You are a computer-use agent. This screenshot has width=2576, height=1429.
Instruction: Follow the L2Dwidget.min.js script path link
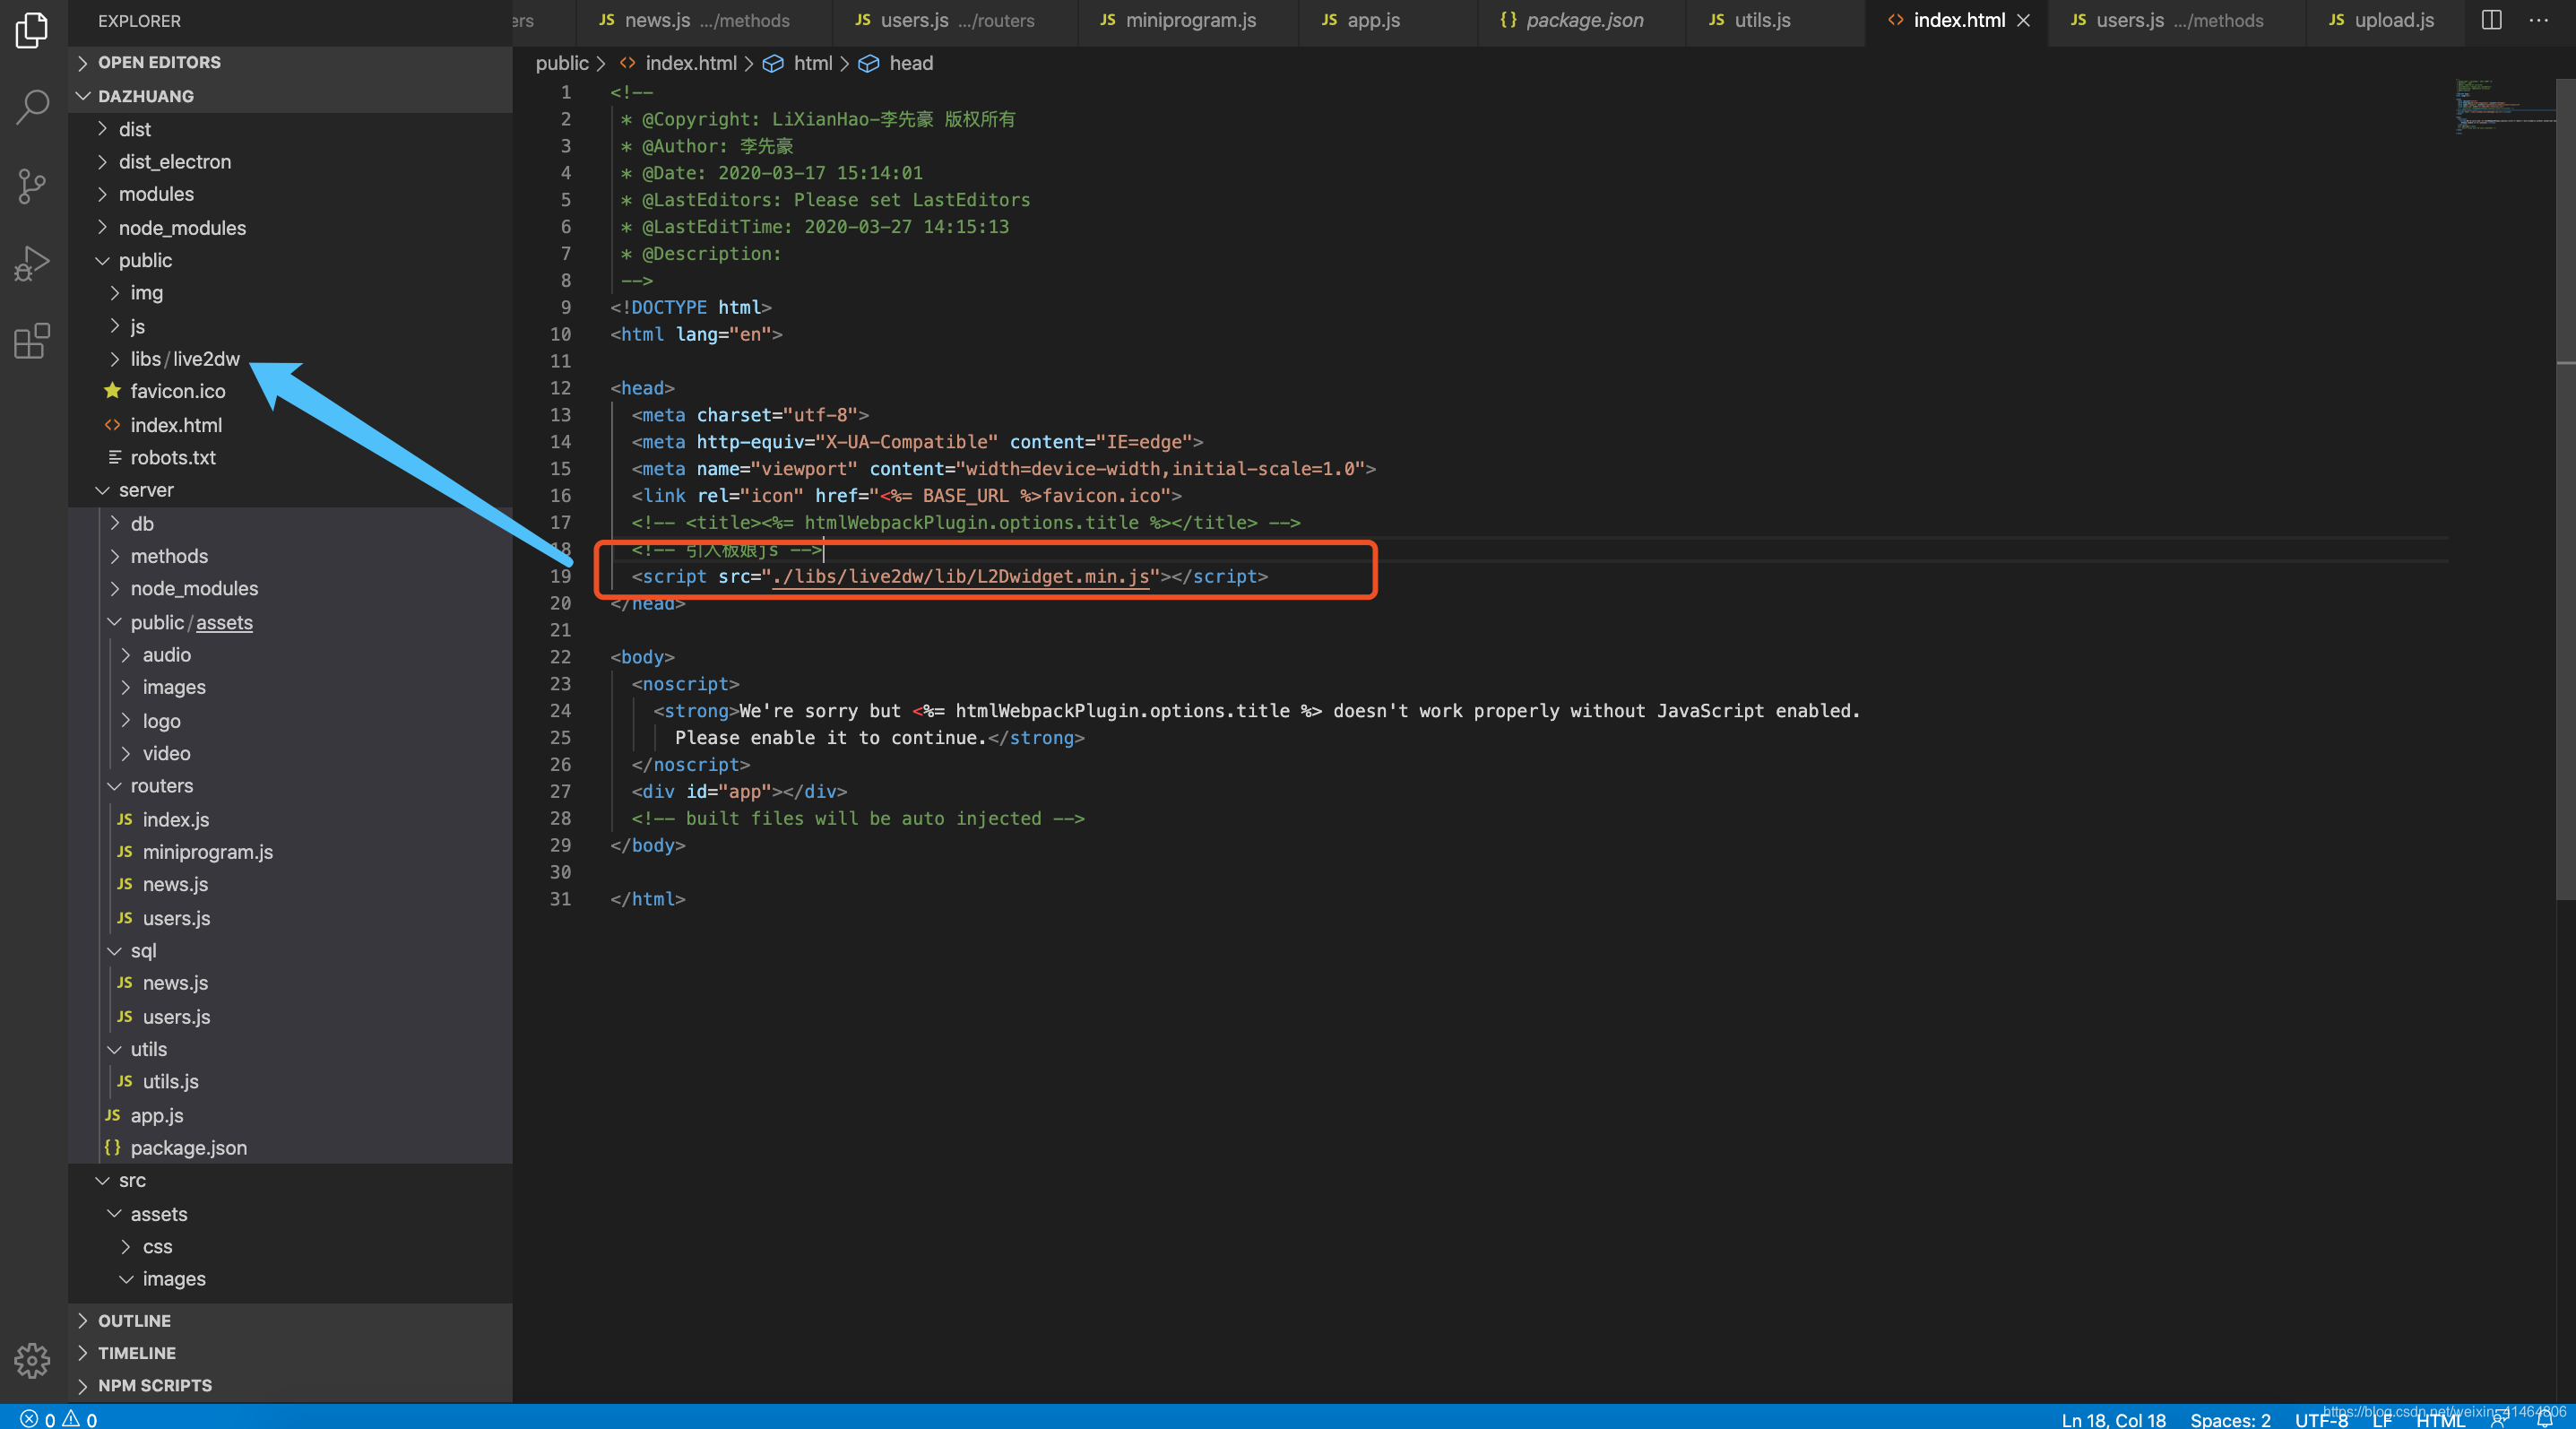pyautogui.click(x=960, y=577)
